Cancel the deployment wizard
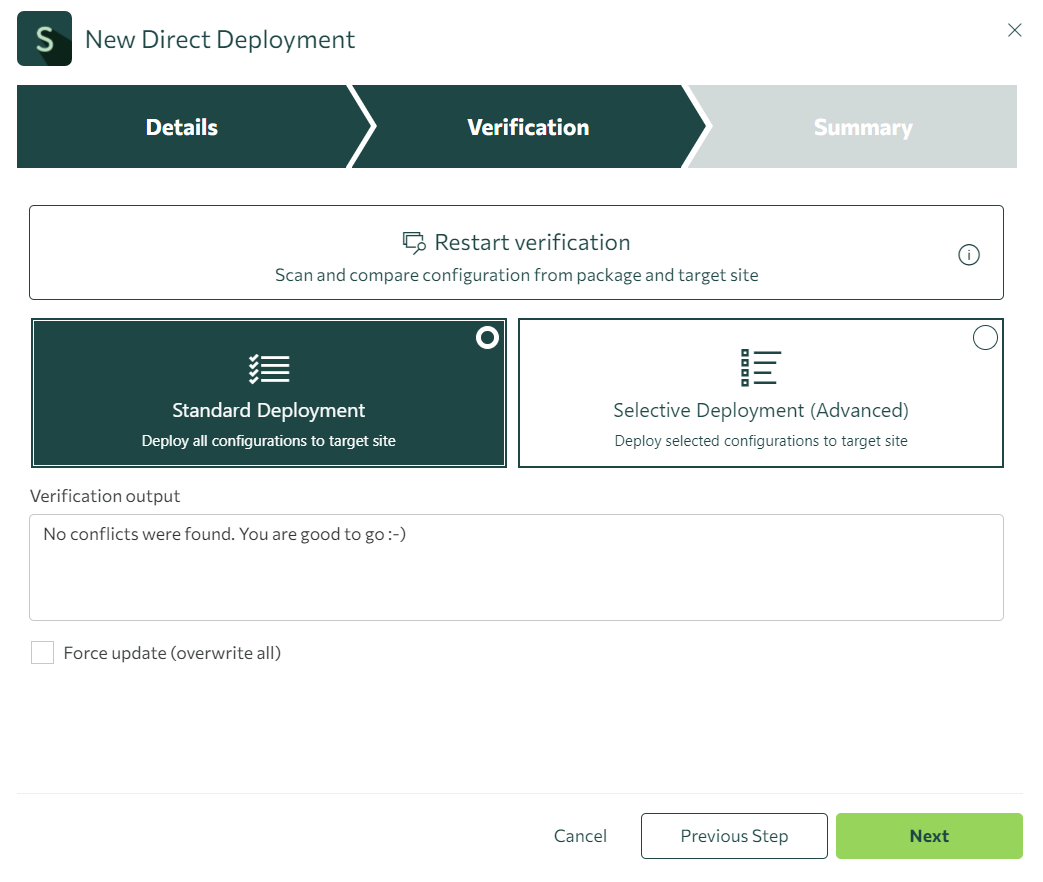1043x882 pixels. (x=580, y=836)
